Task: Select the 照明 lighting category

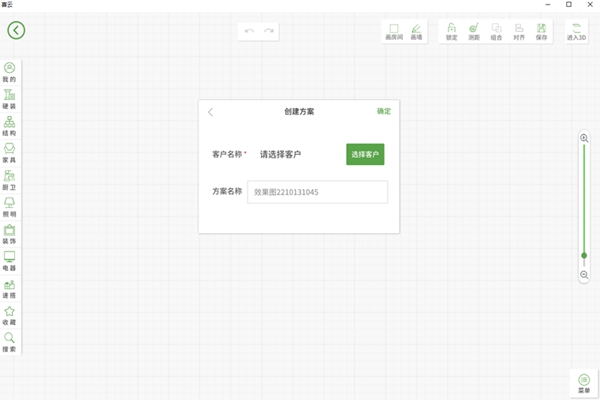Action: pyautogui.click(x=10, y=207)
